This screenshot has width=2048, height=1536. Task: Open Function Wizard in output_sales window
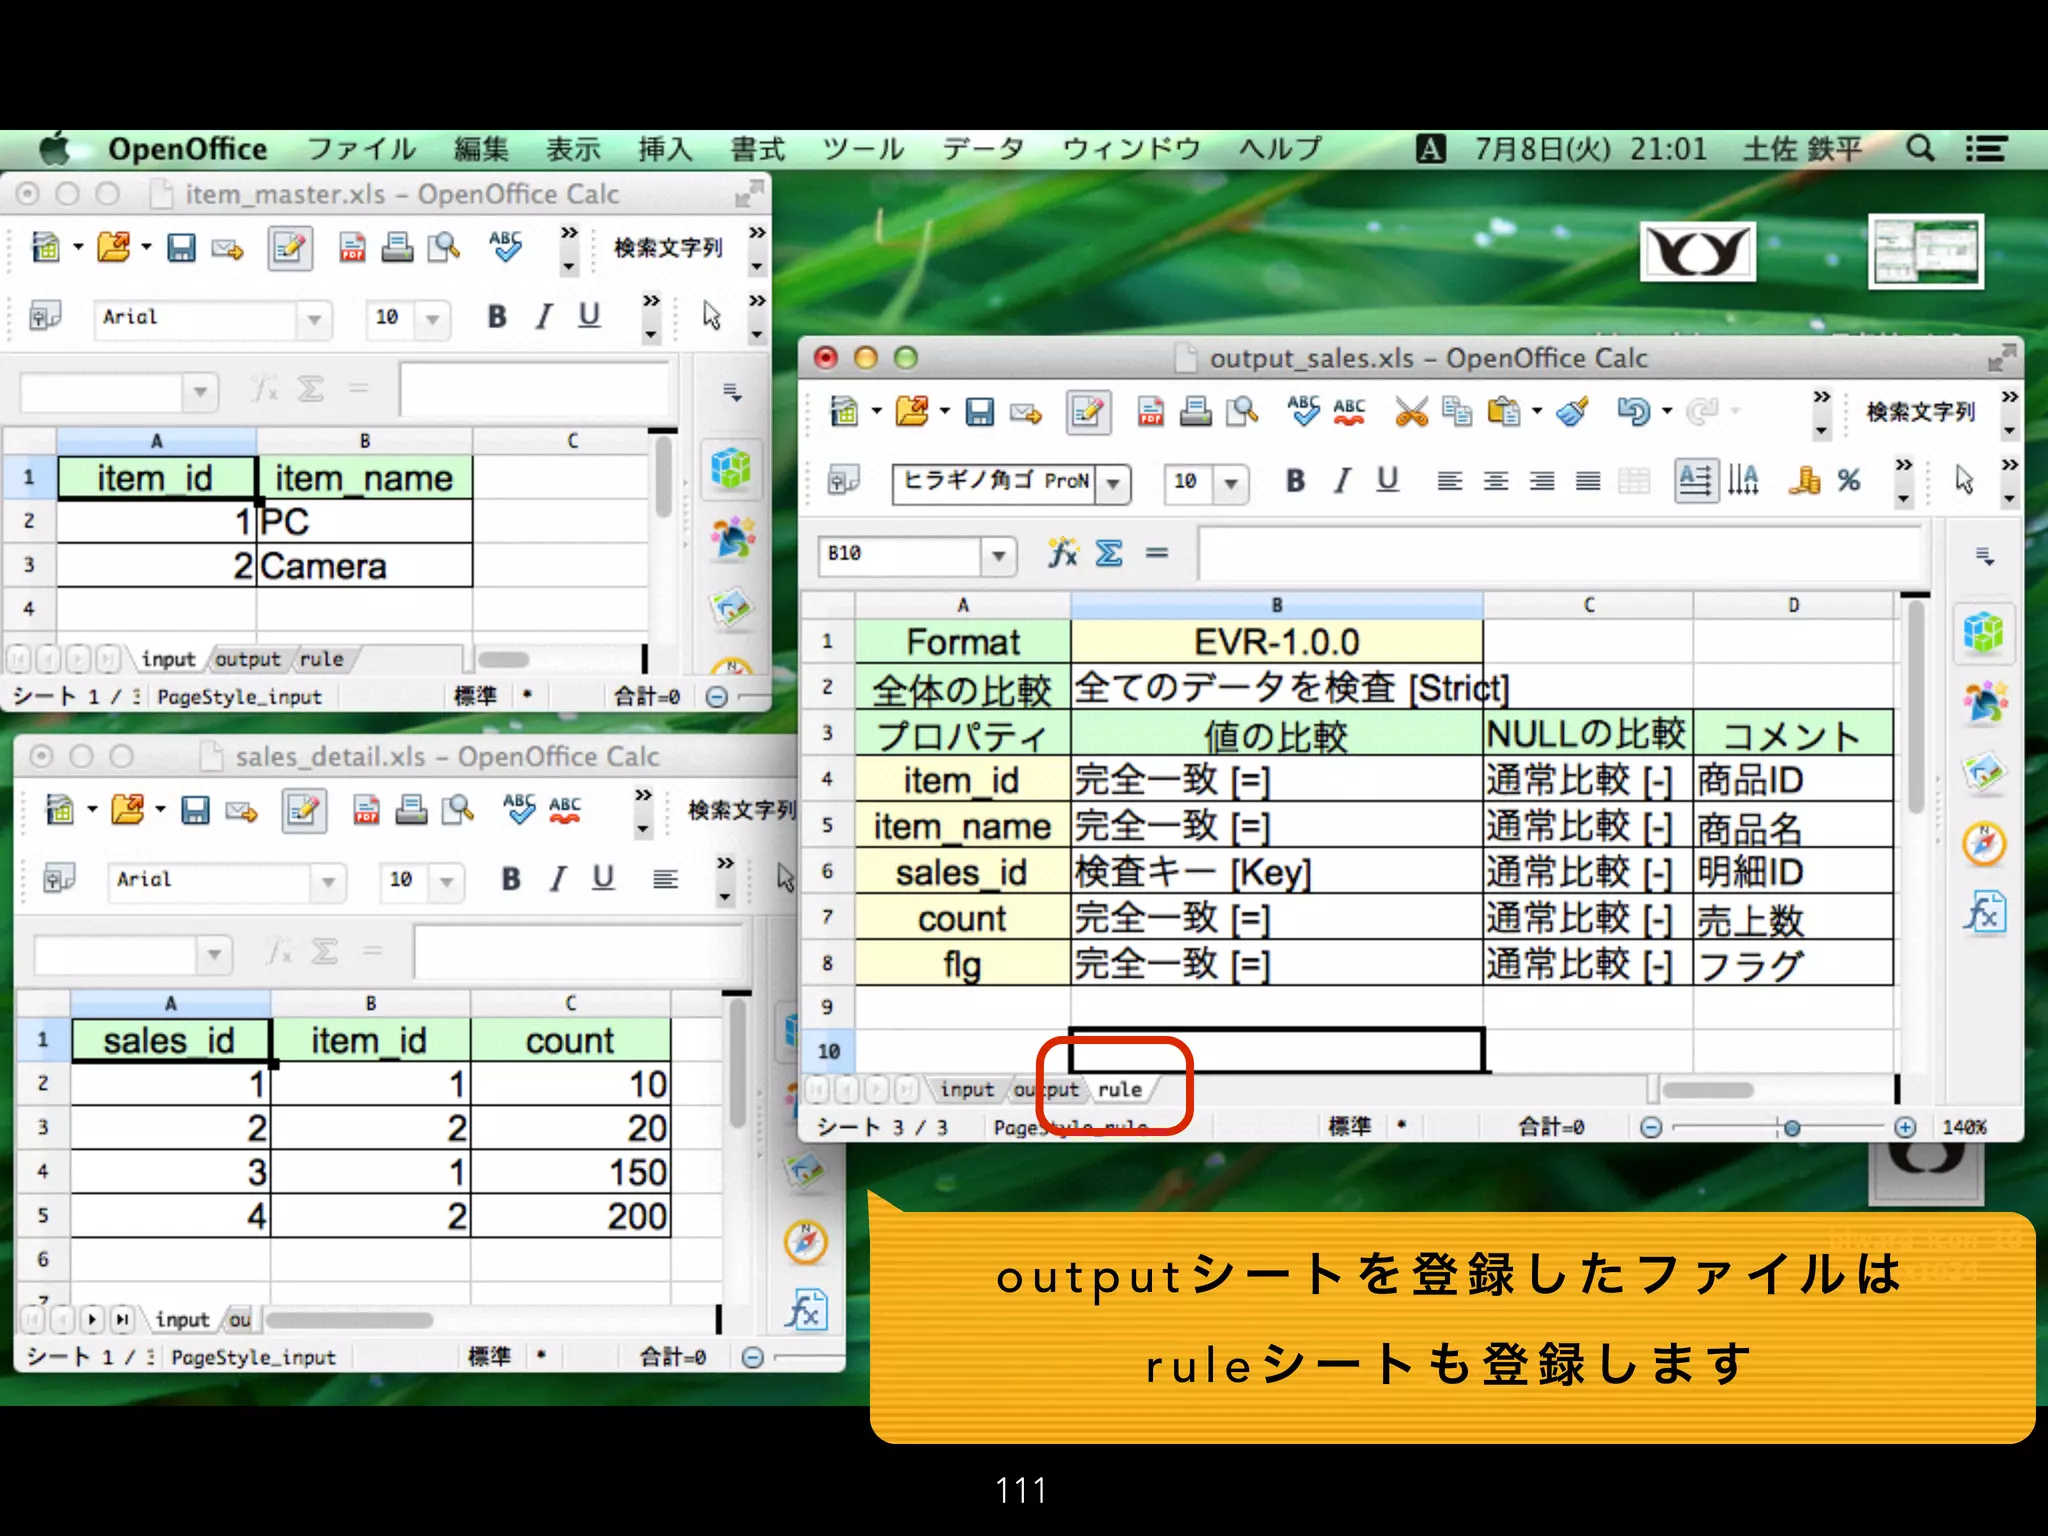click(1062, 553)
